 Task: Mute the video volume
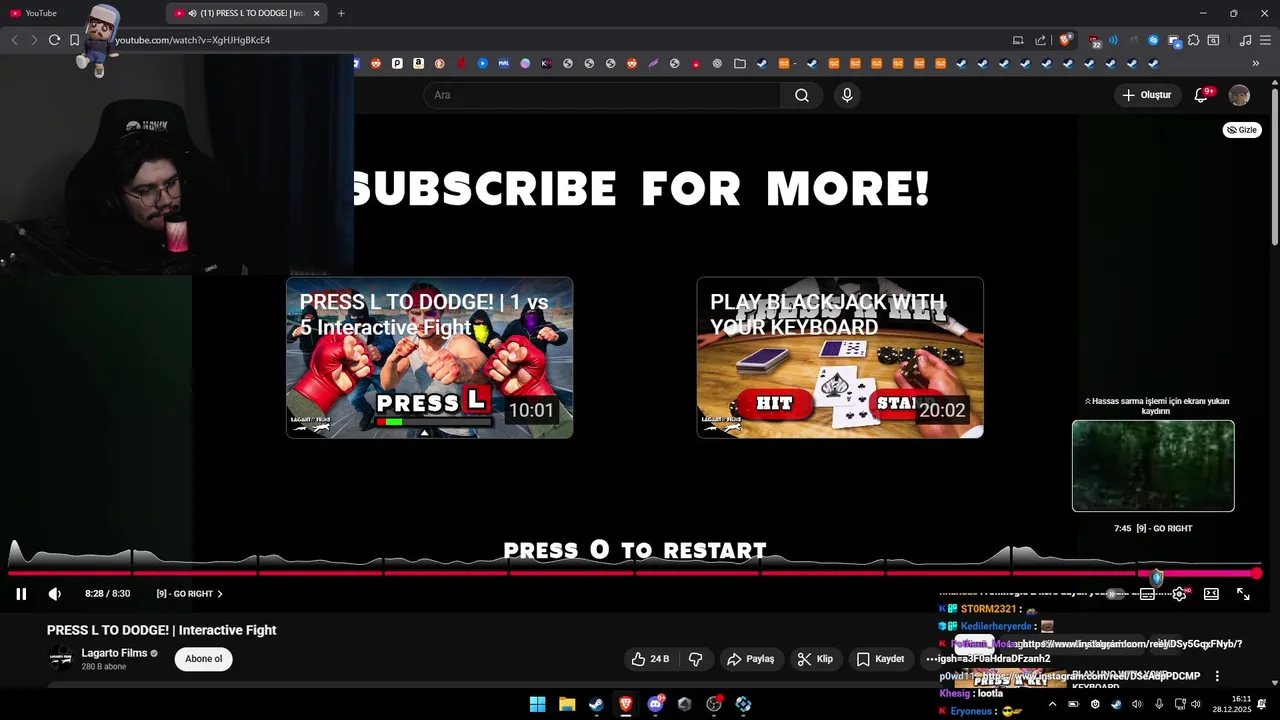pos(55,594)
